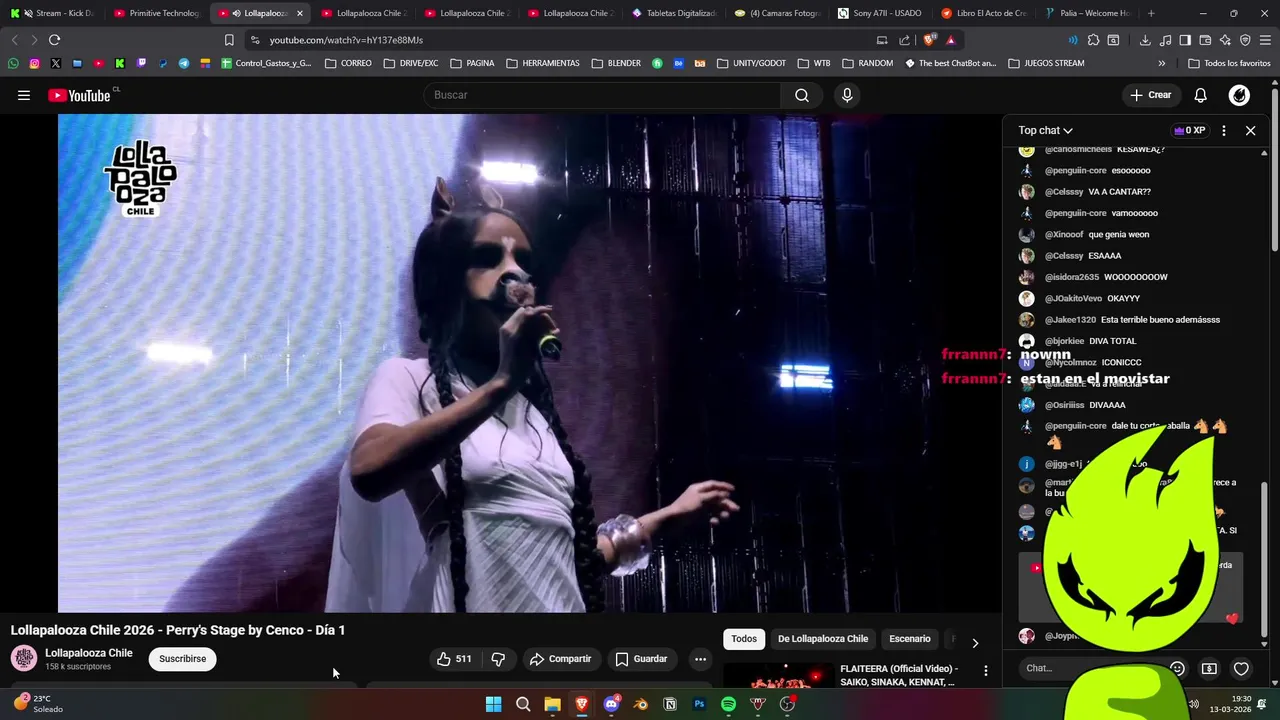The image size is (1280, 720).
Task: Show hidden bookmarks overflow chevron
Action: (1161, 63)
